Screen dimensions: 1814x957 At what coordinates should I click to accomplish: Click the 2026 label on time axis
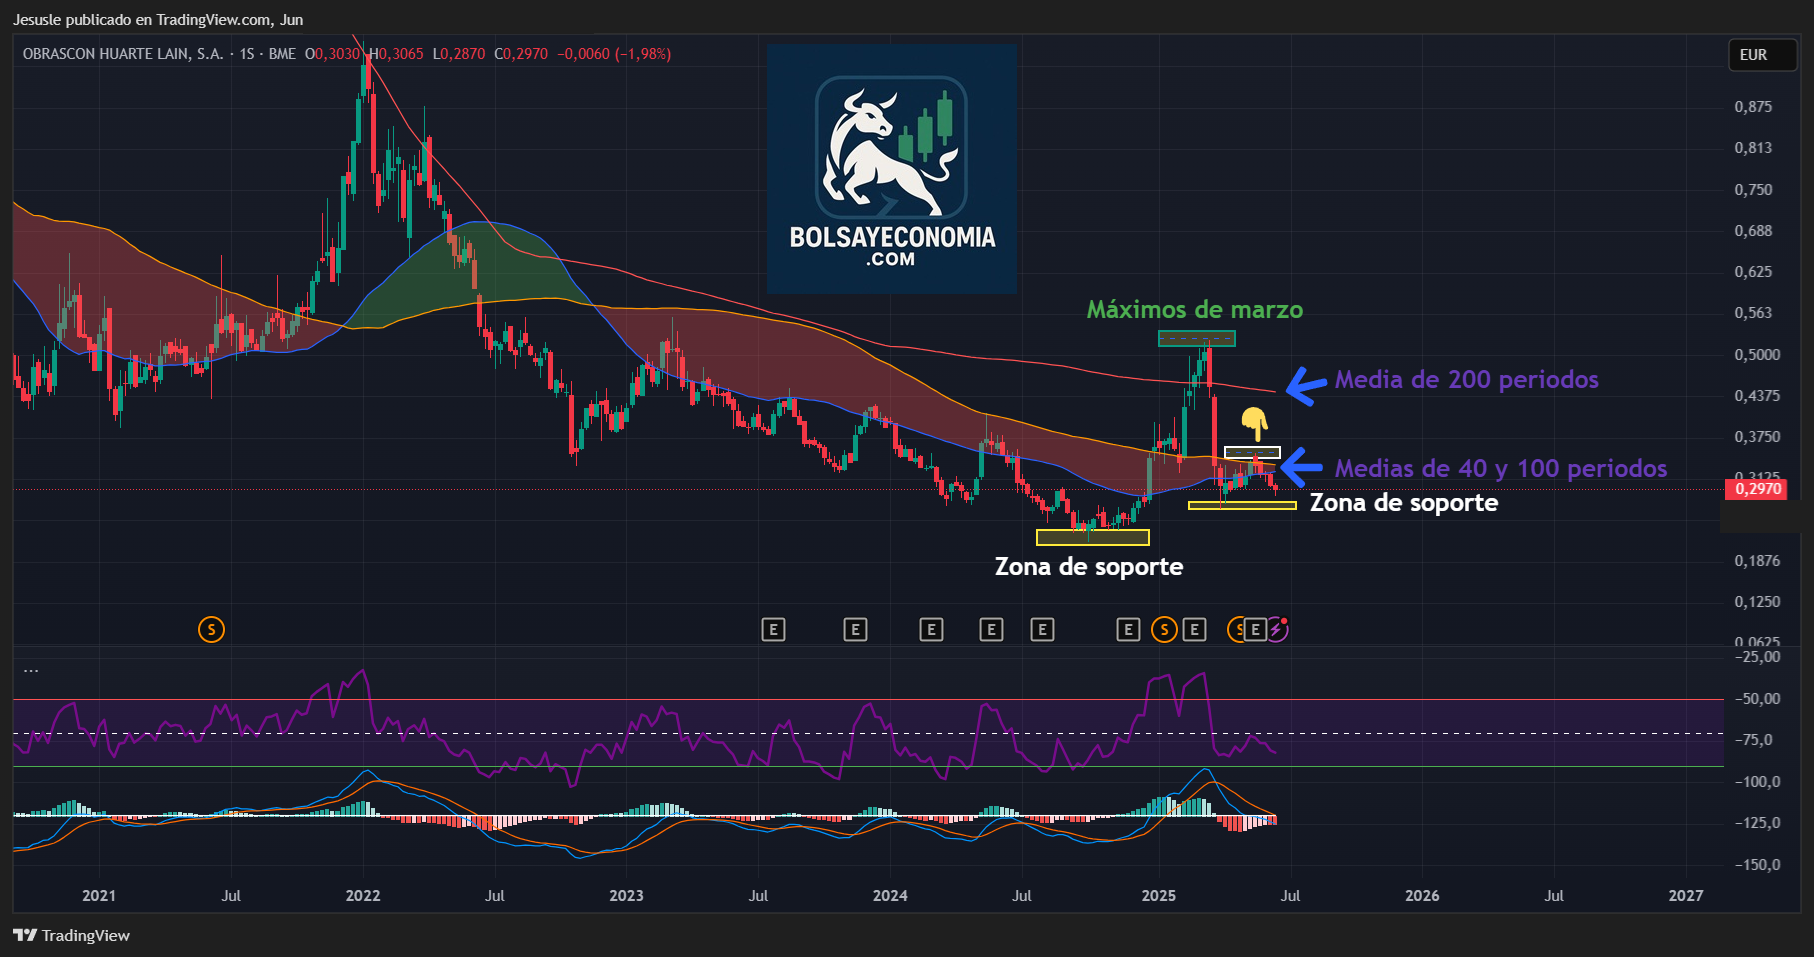pos(1422,895)
